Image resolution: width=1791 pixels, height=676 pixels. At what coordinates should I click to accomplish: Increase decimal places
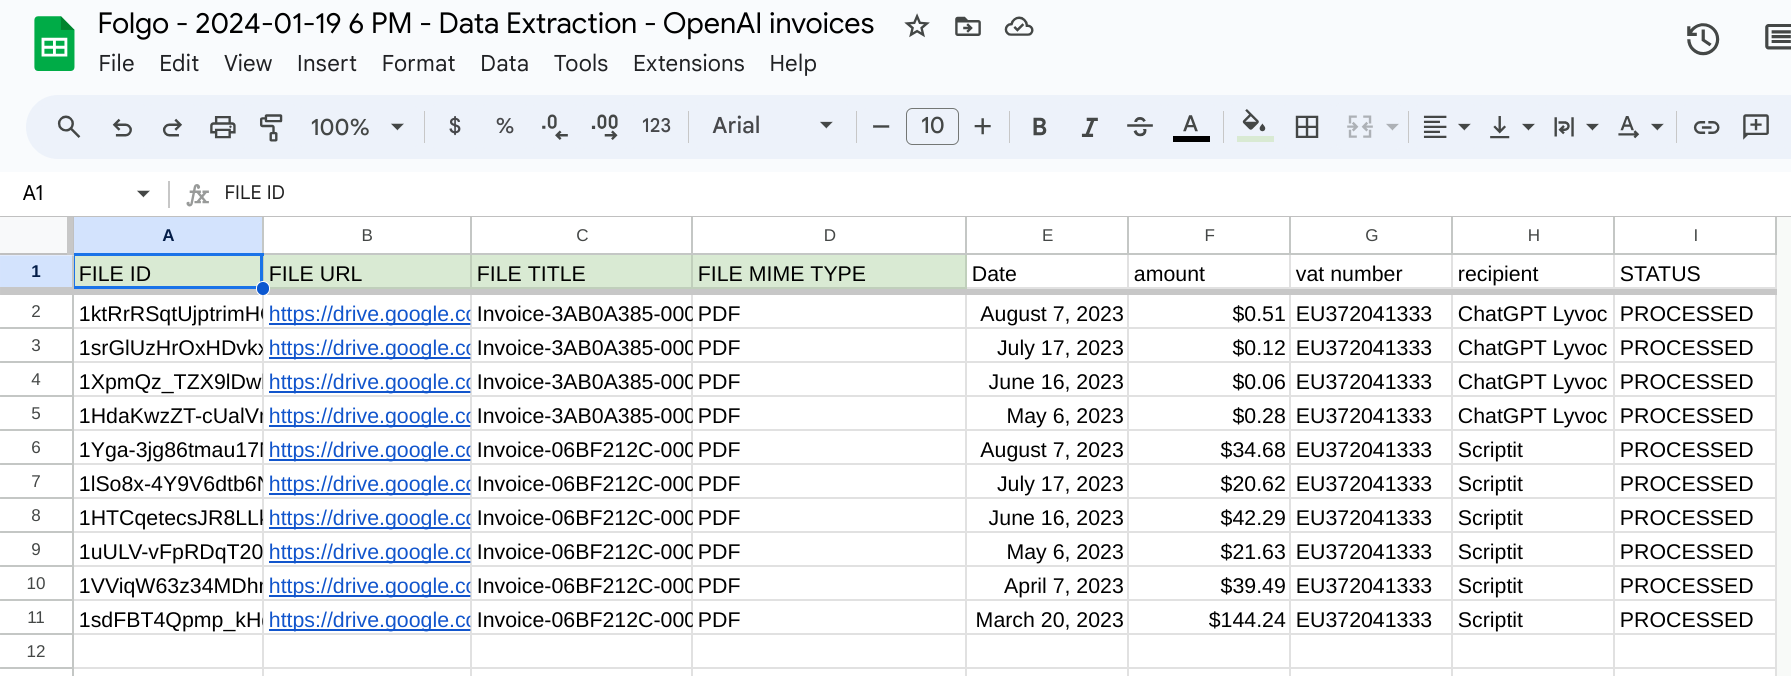(604, 126)
